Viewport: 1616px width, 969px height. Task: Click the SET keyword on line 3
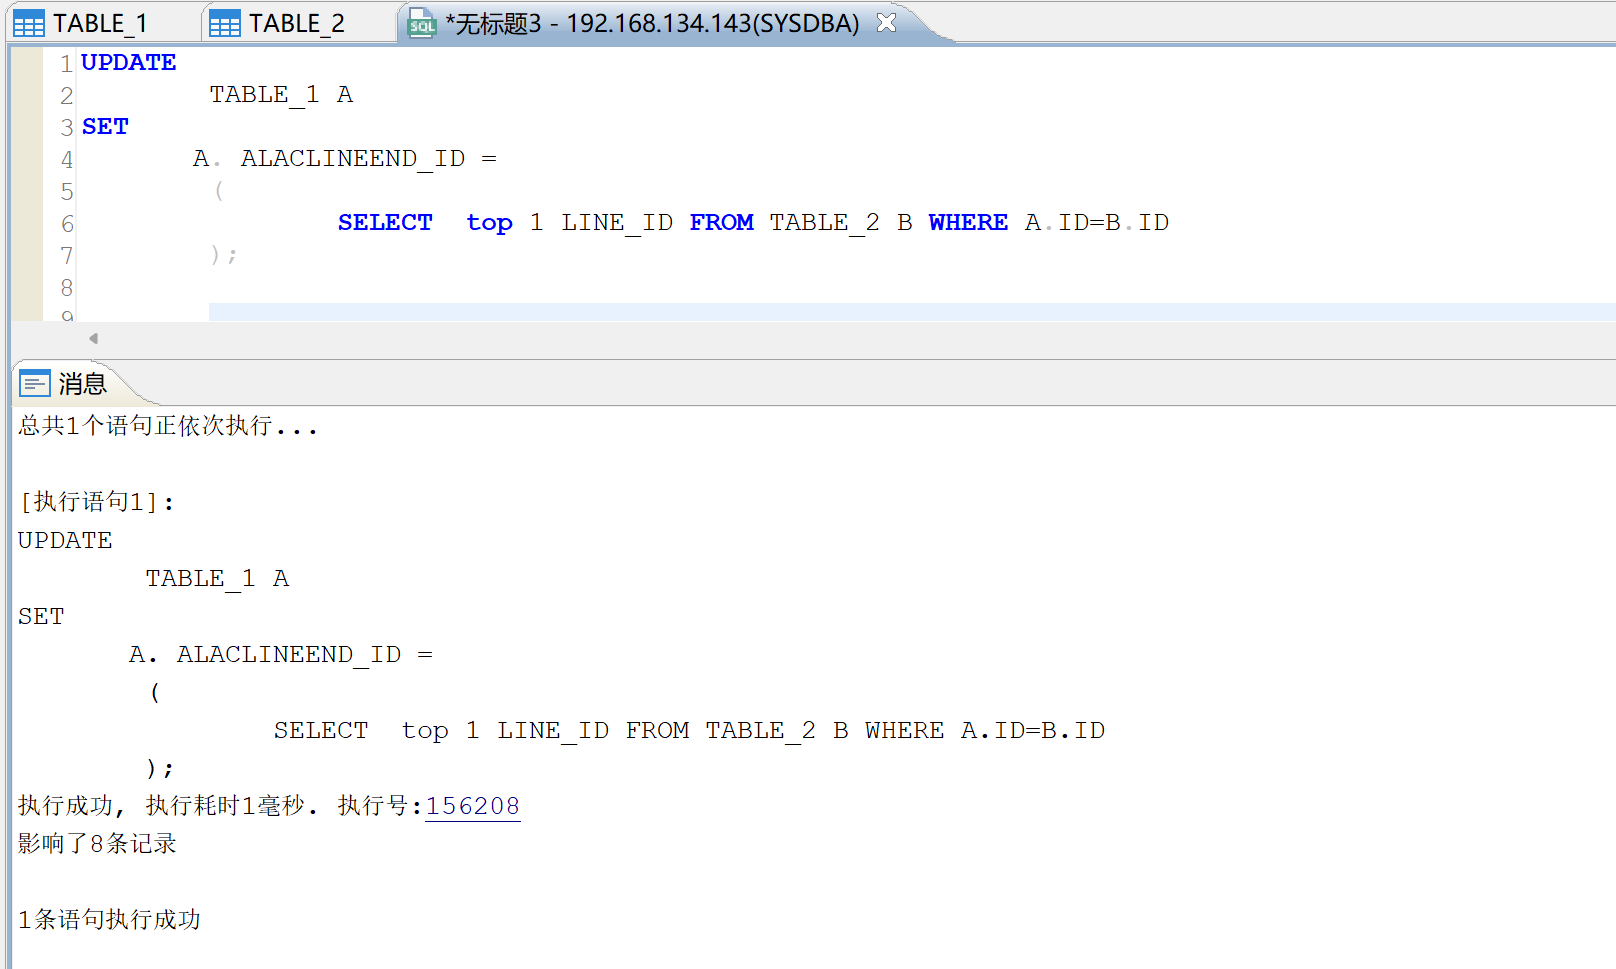pyautogui.click(x=105, y=126)
